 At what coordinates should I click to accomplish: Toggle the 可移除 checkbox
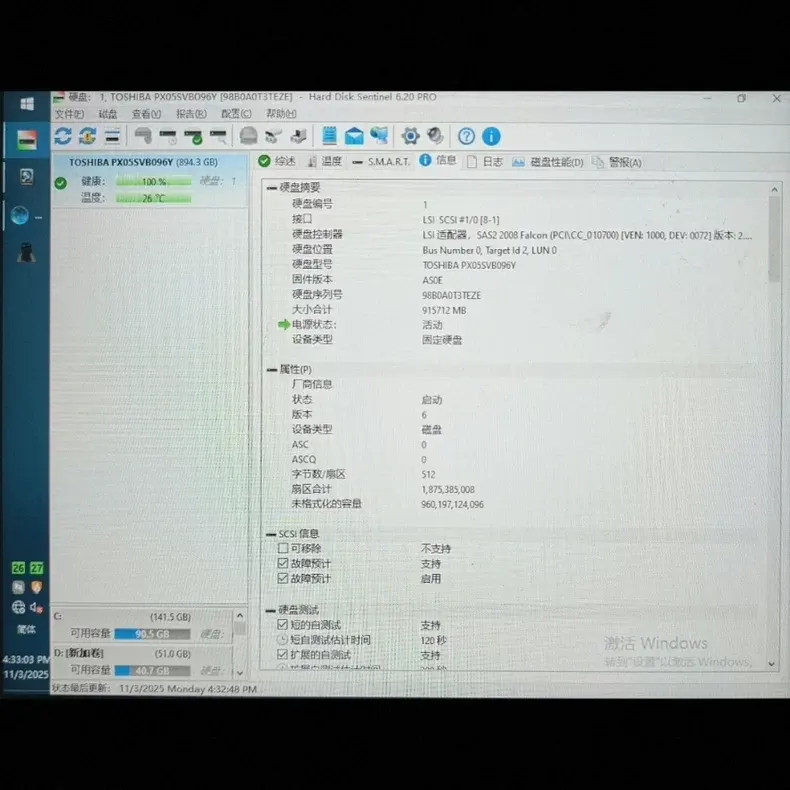283,548
